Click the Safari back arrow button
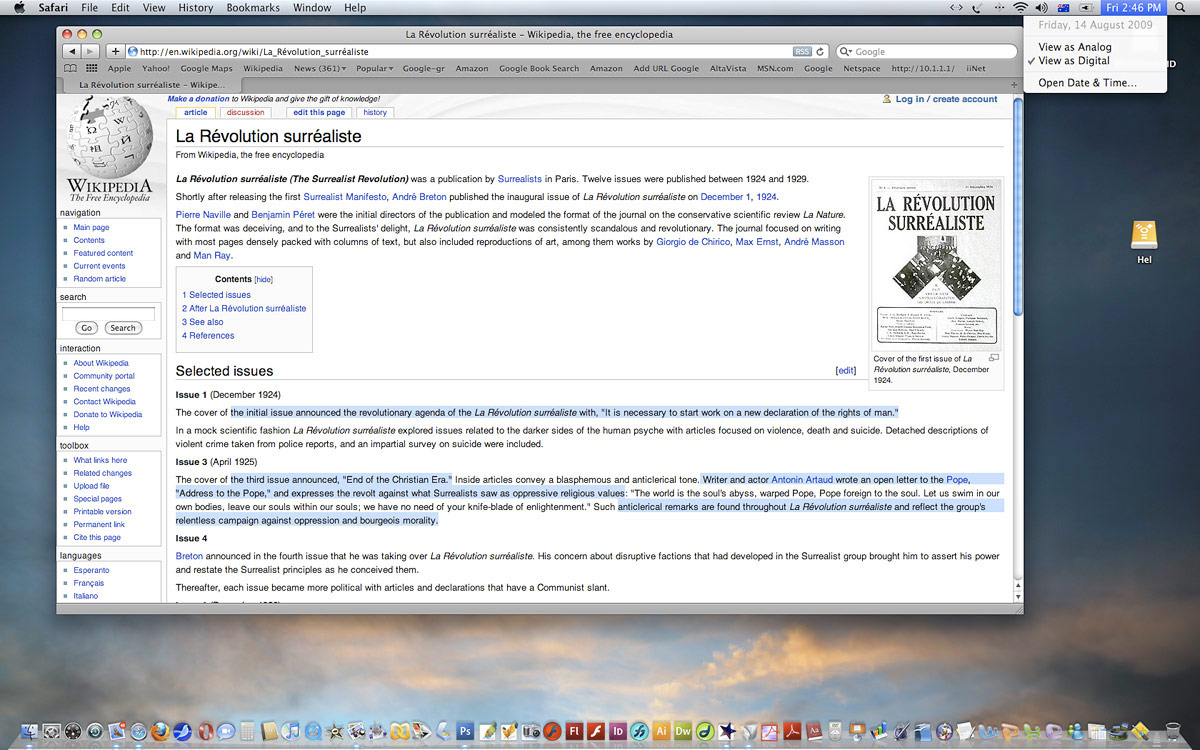 tap(71, 51)
